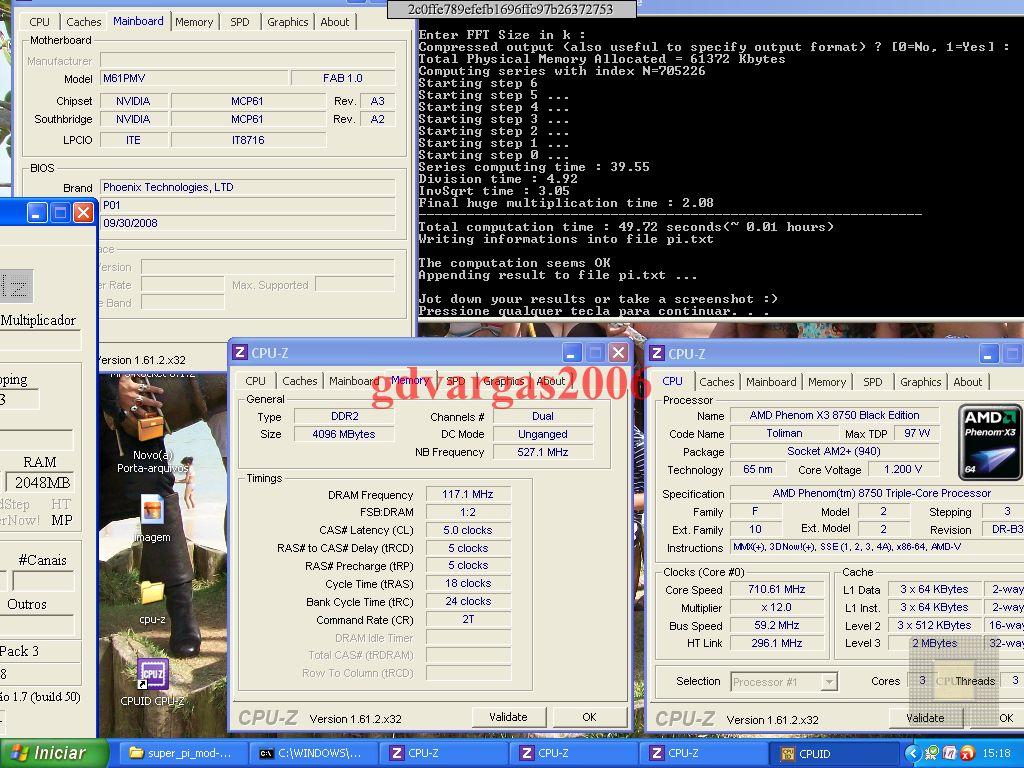Open the cpu-z folder on the desktop

[152, 600]
